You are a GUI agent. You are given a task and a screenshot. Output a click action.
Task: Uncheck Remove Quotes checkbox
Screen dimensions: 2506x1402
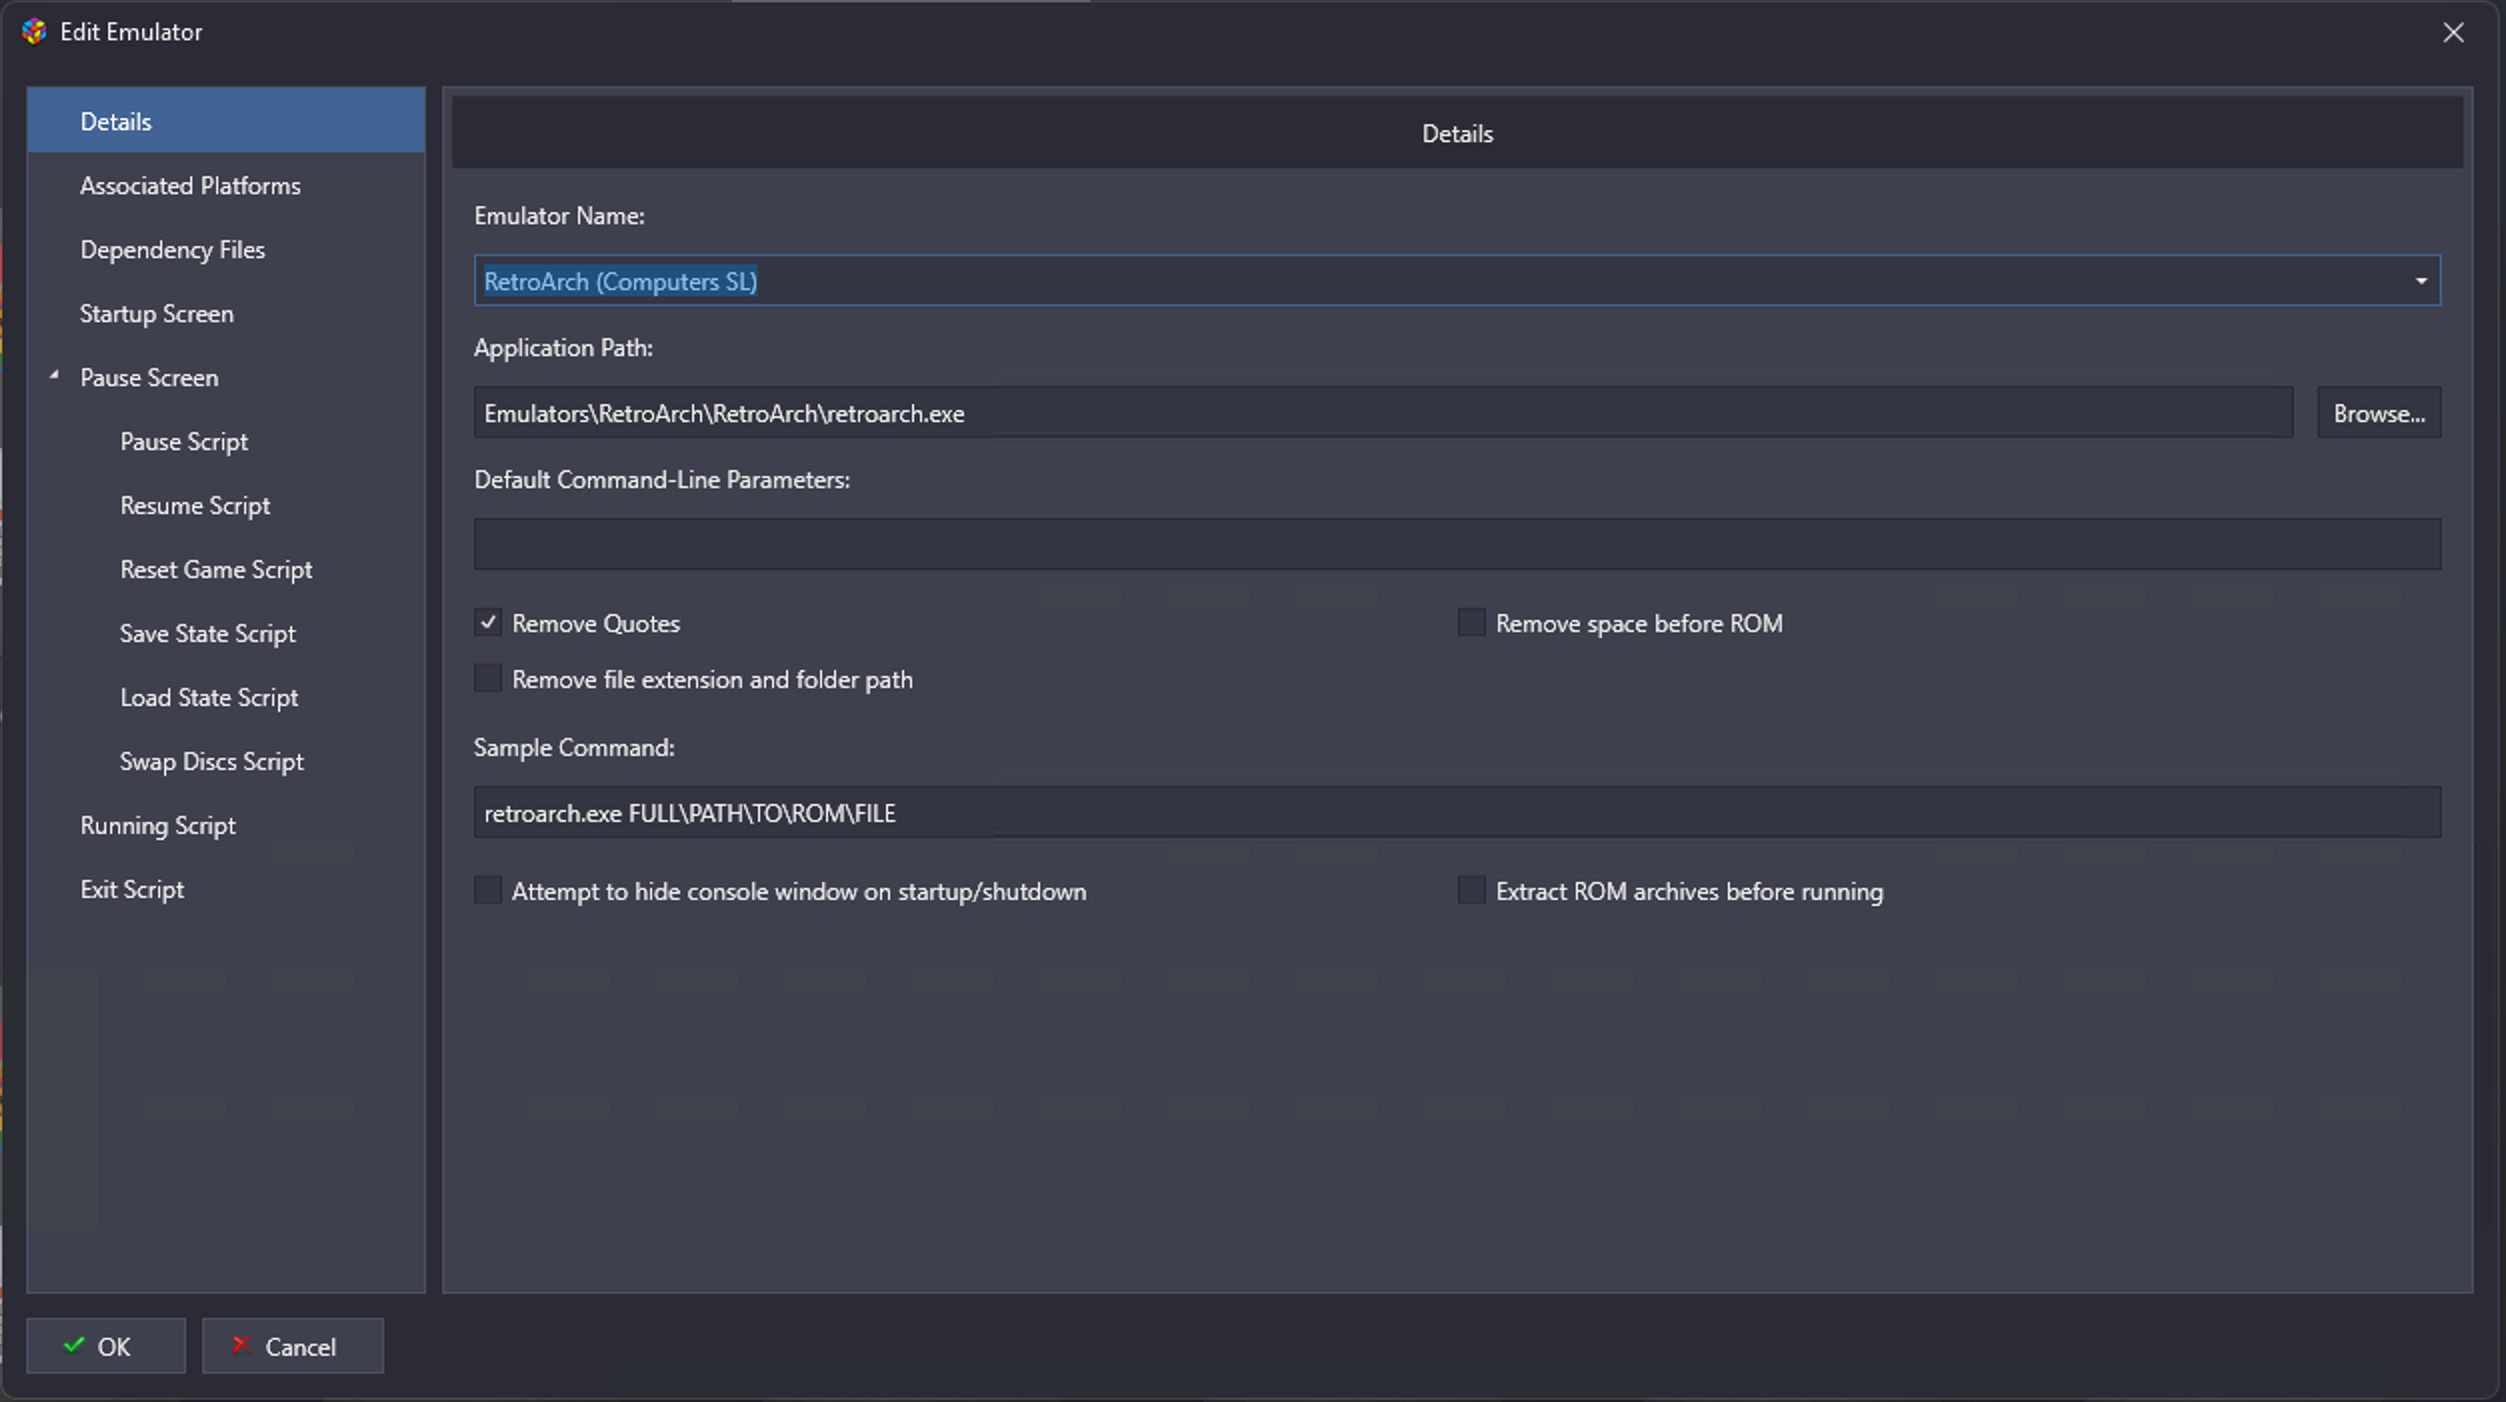488,623
